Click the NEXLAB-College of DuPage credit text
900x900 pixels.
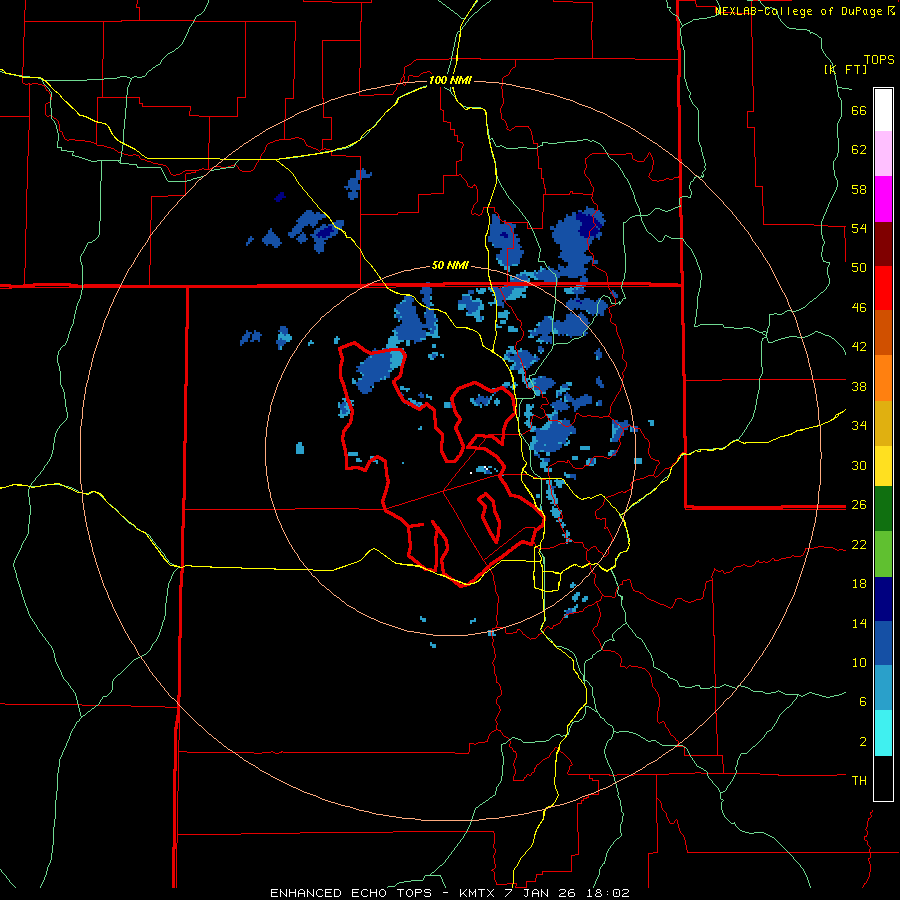[x=798, y=11]
